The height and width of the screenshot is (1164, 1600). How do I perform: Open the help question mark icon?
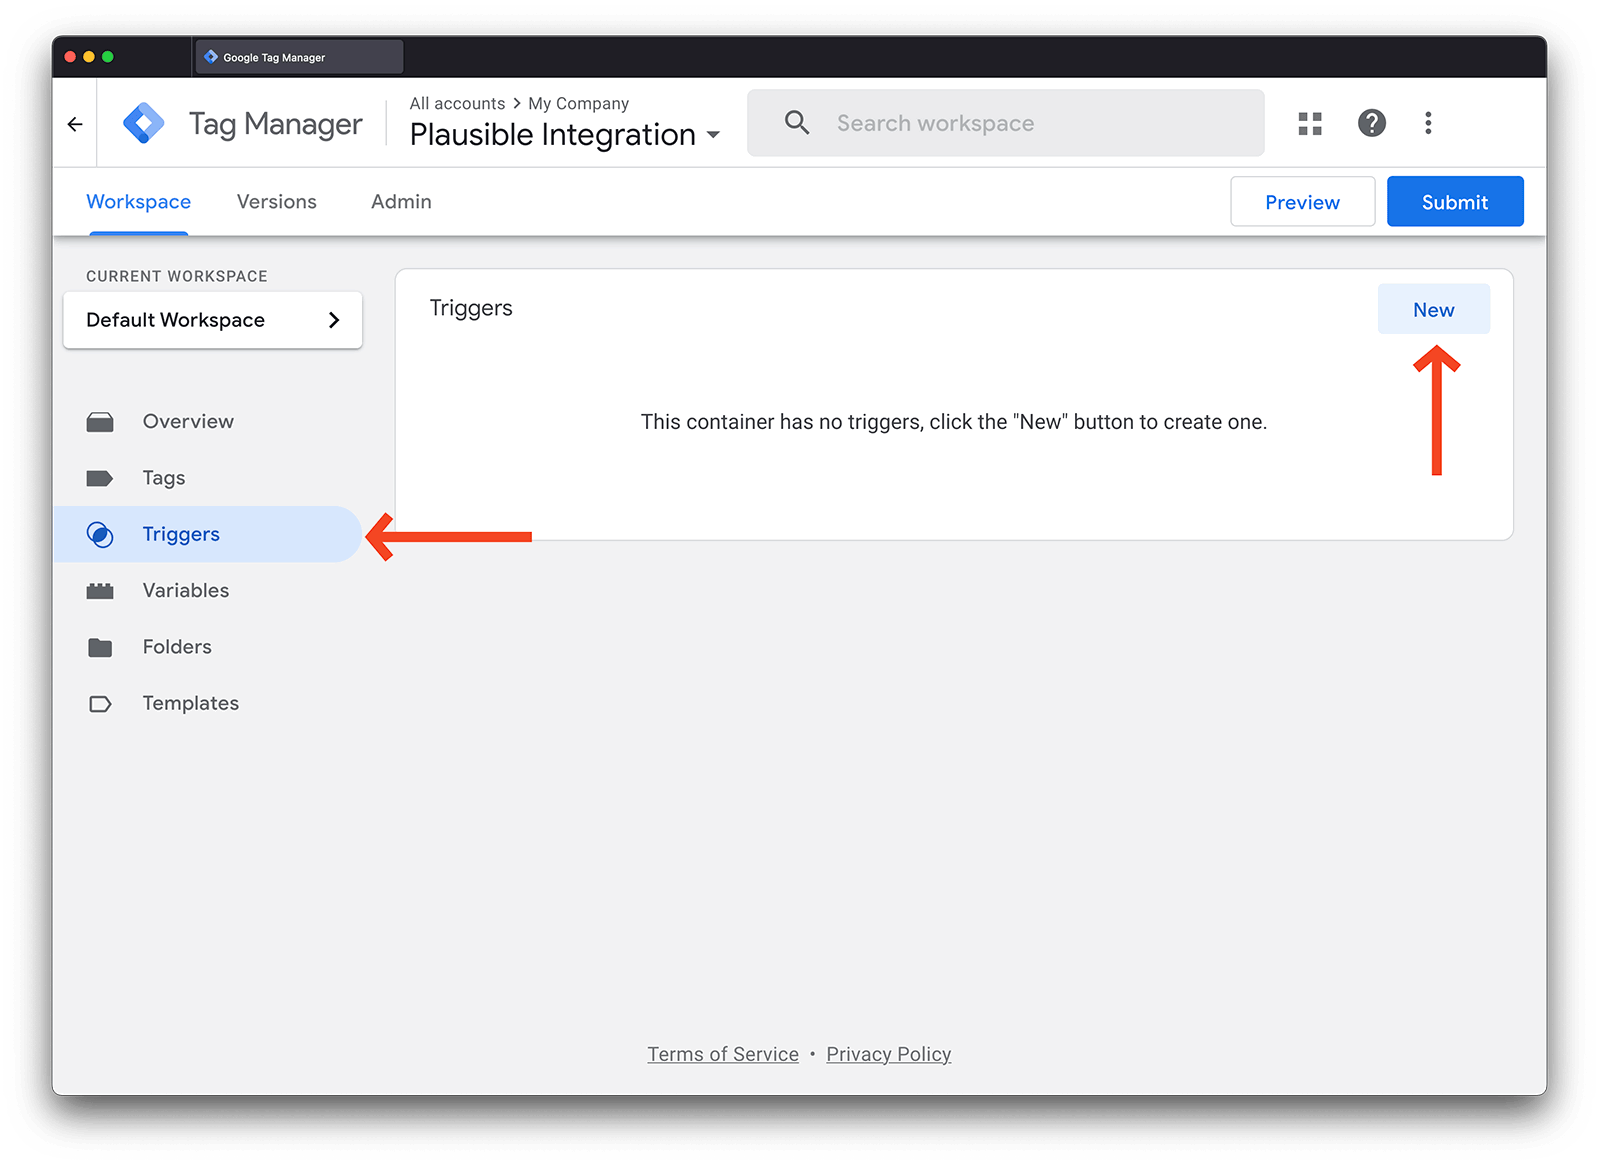1371,123
